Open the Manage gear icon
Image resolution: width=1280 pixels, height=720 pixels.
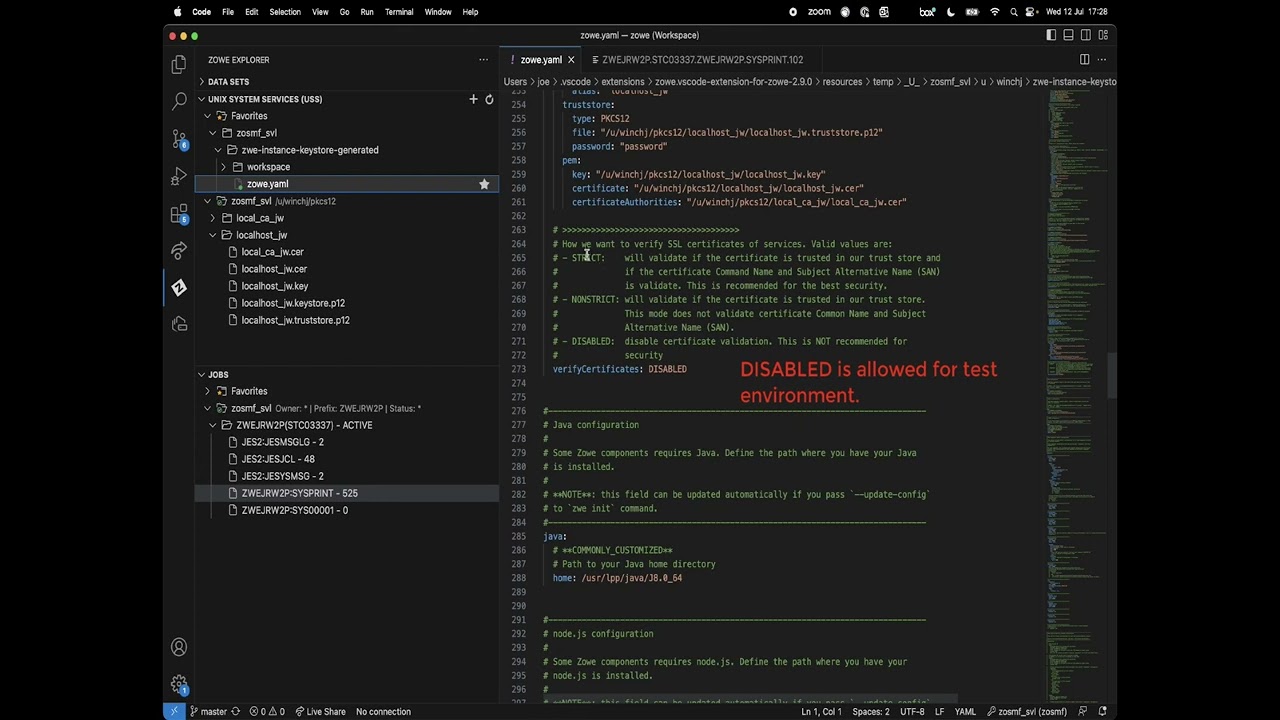pyautogui.click(x=179, y=685)
